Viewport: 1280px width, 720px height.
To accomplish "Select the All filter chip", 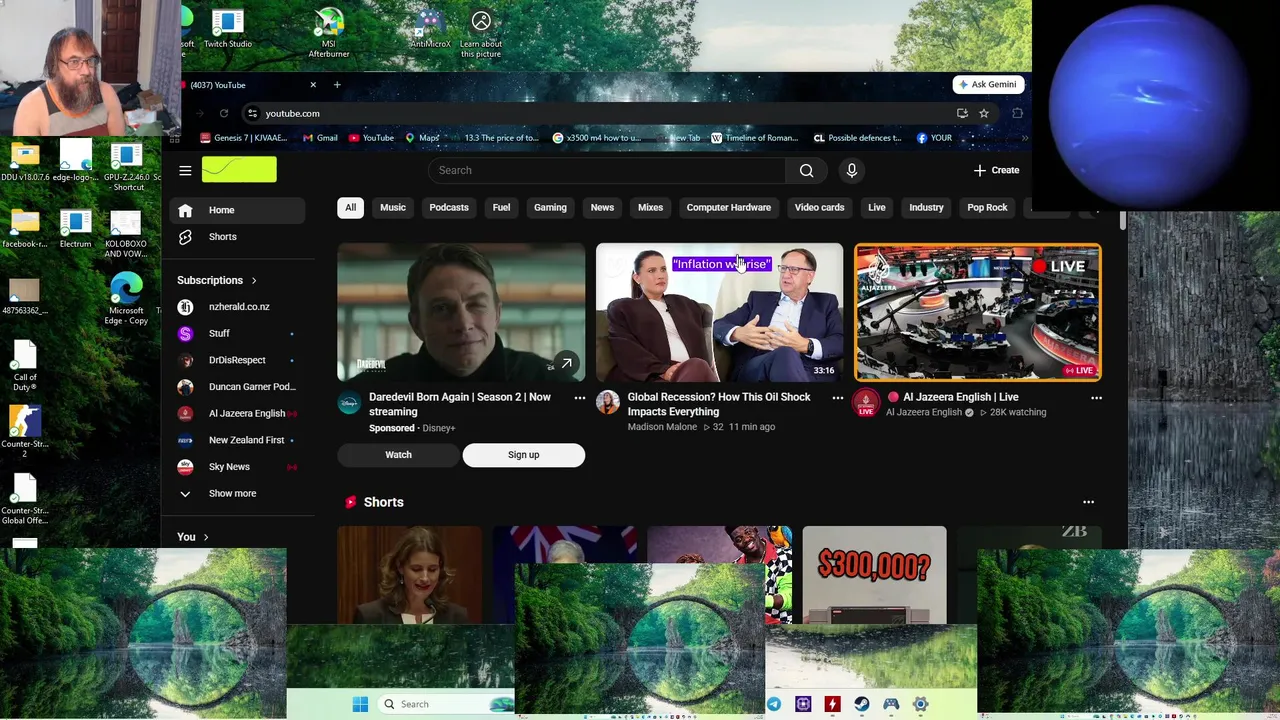I will 350,207.
